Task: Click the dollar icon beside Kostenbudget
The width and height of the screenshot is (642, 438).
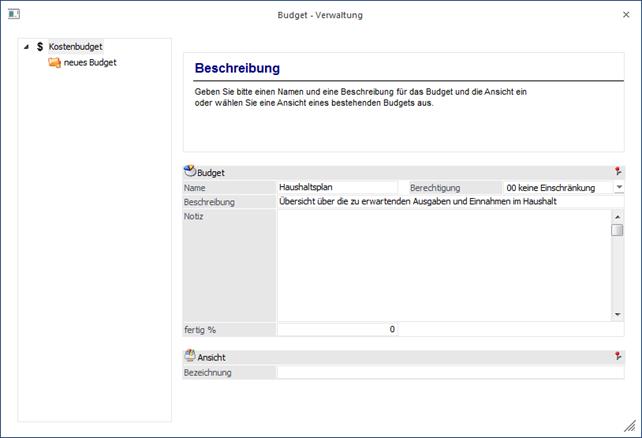Action: (x=39, y=47)
